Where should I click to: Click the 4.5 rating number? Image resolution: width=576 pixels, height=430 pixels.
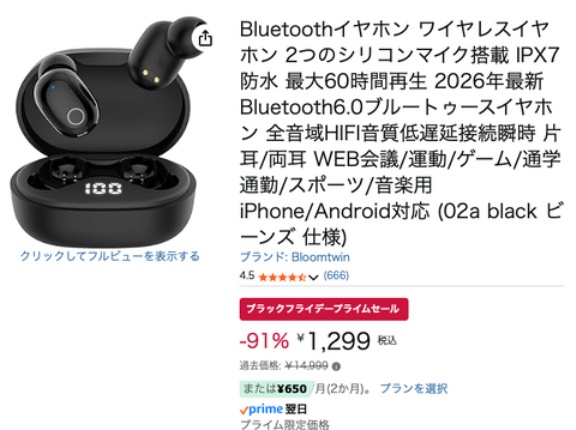coord(247,275)
